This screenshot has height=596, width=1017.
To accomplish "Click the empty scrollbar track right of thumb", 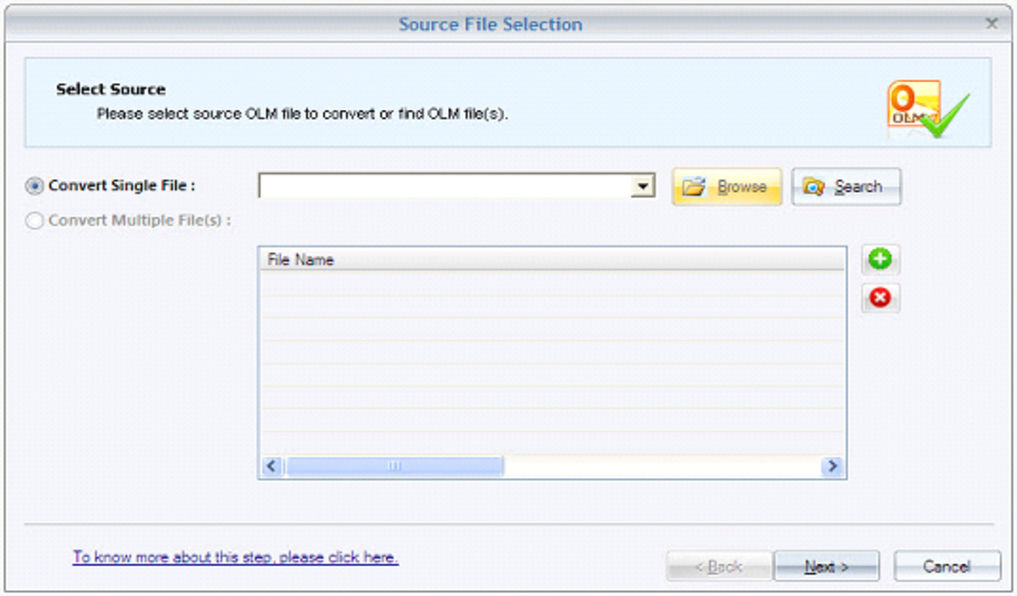I will (662, 466).
